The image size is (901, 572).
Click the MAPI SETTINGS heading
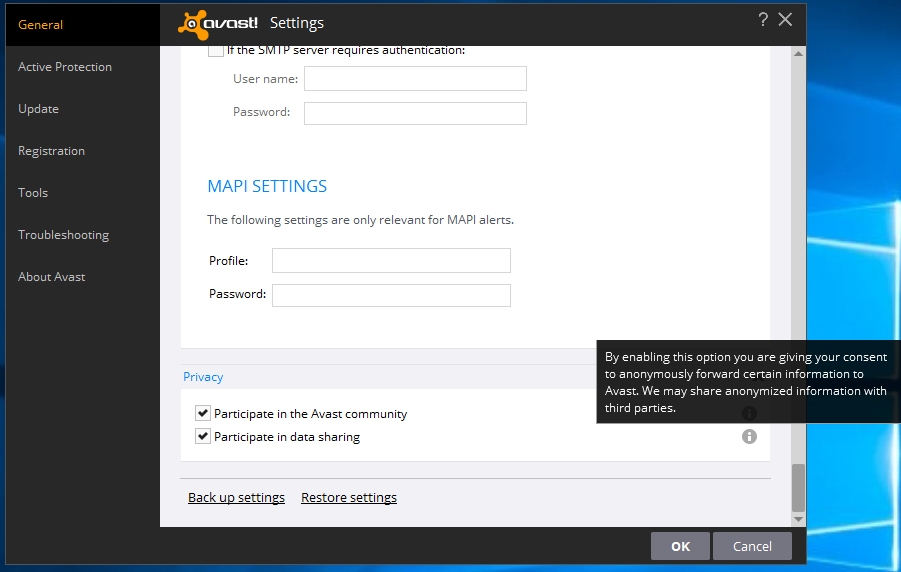[x=267, y=186]
